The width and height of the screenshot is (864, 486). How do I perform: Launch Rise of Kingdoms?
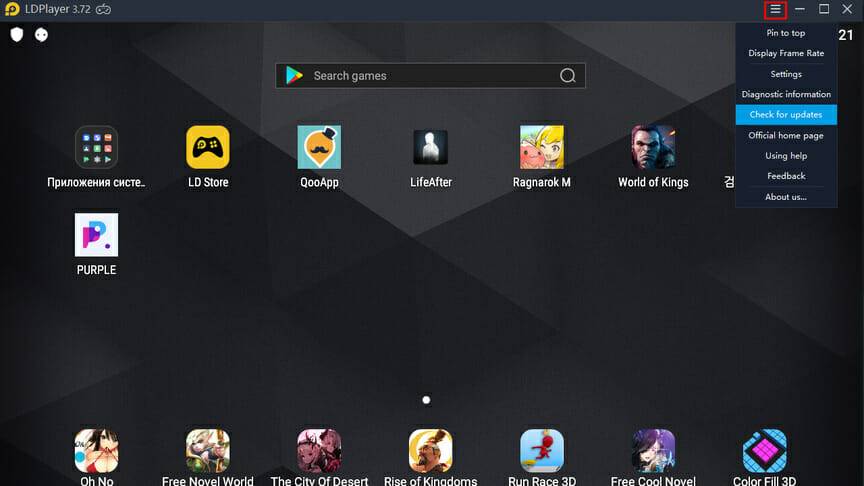click(x=430, y=451)
